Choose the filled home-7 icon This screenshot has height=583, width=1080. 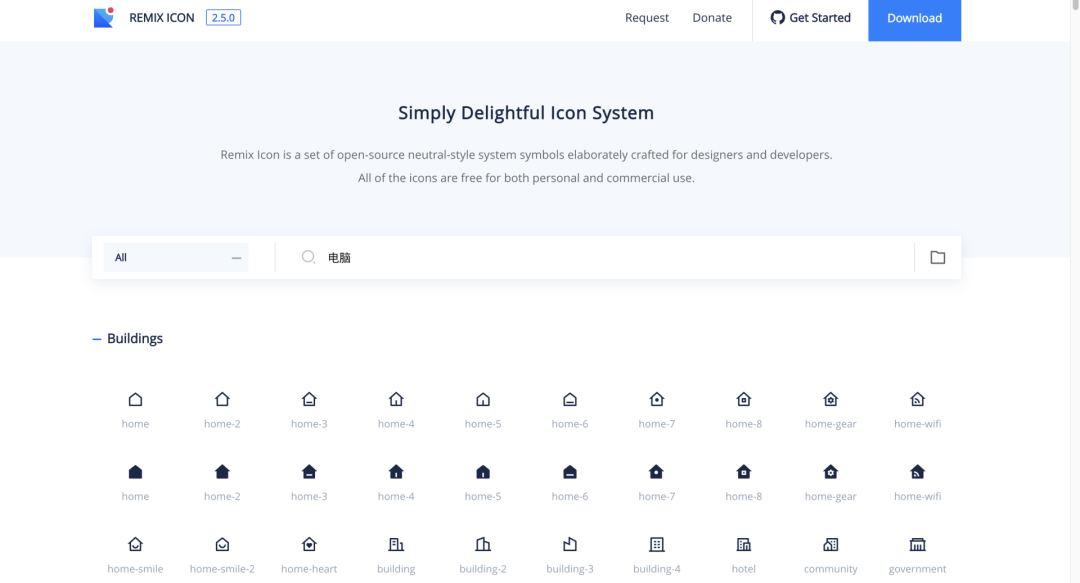(656, 471)
